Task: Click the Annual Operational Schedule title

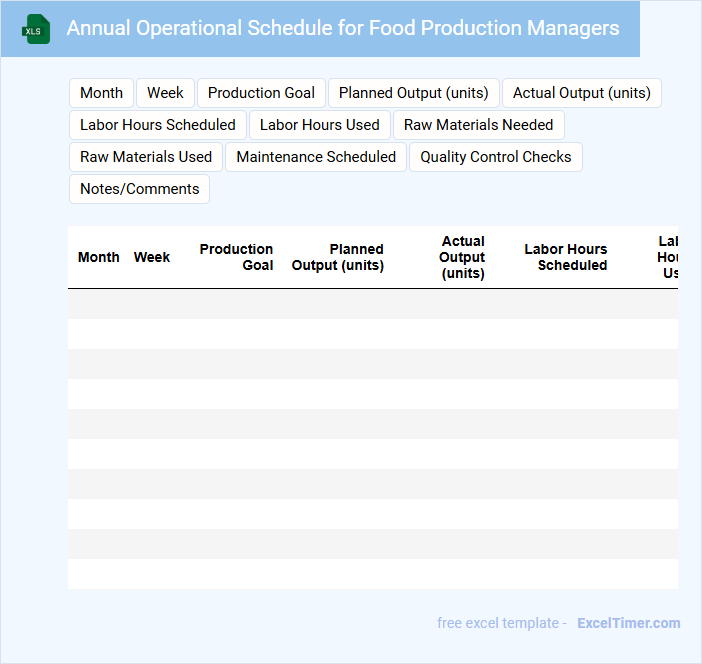Action: [342, 28]
